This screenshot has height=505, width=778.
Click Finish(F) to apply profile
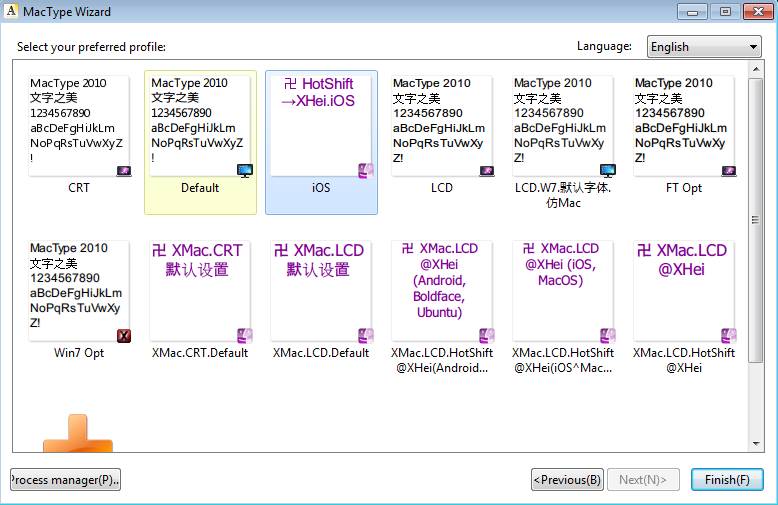(727, 480)
